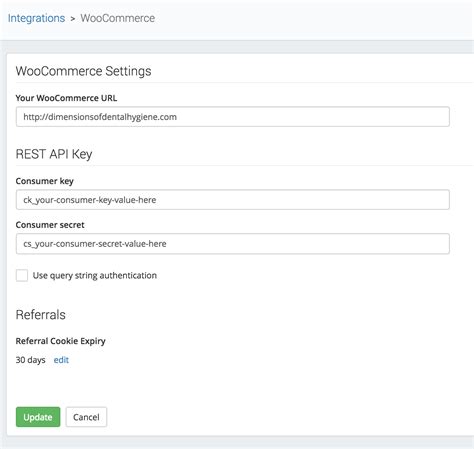Click the Consumer key label
Screen dimensions: 474x449
45,181
